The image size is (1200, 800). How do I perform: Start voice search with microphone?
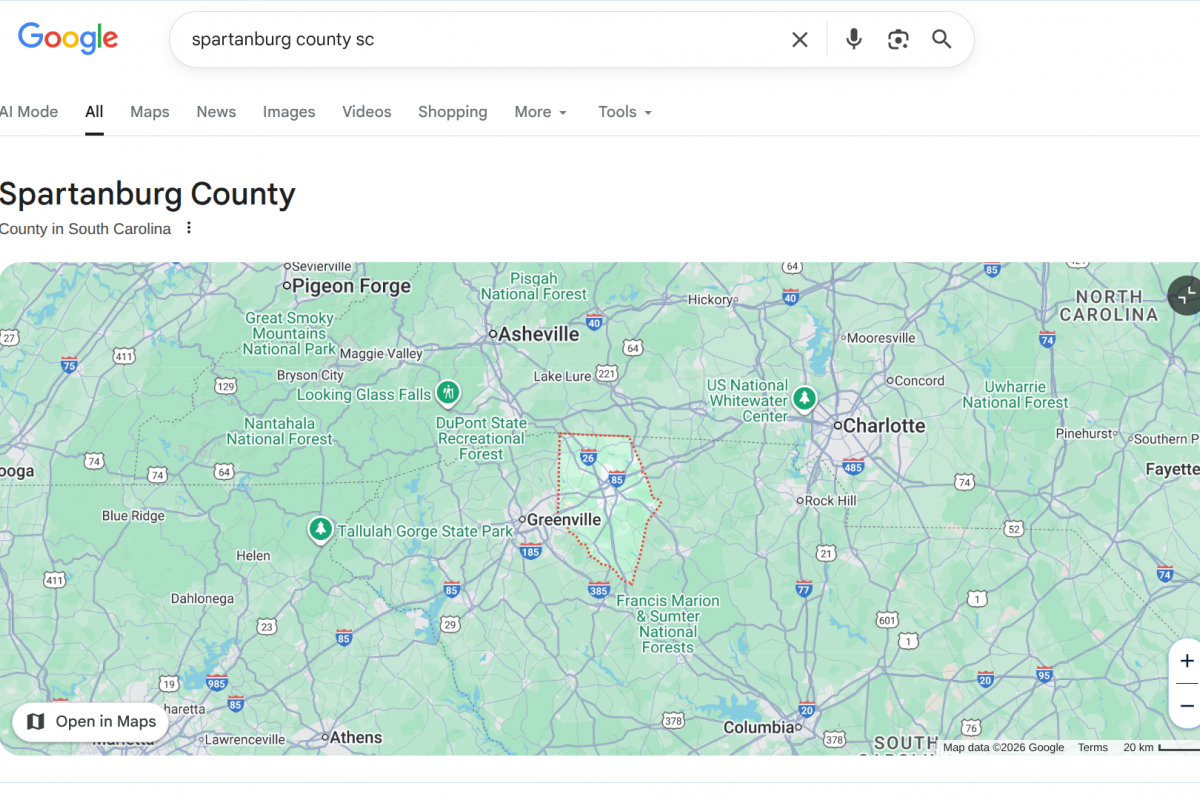click(853, 40)
